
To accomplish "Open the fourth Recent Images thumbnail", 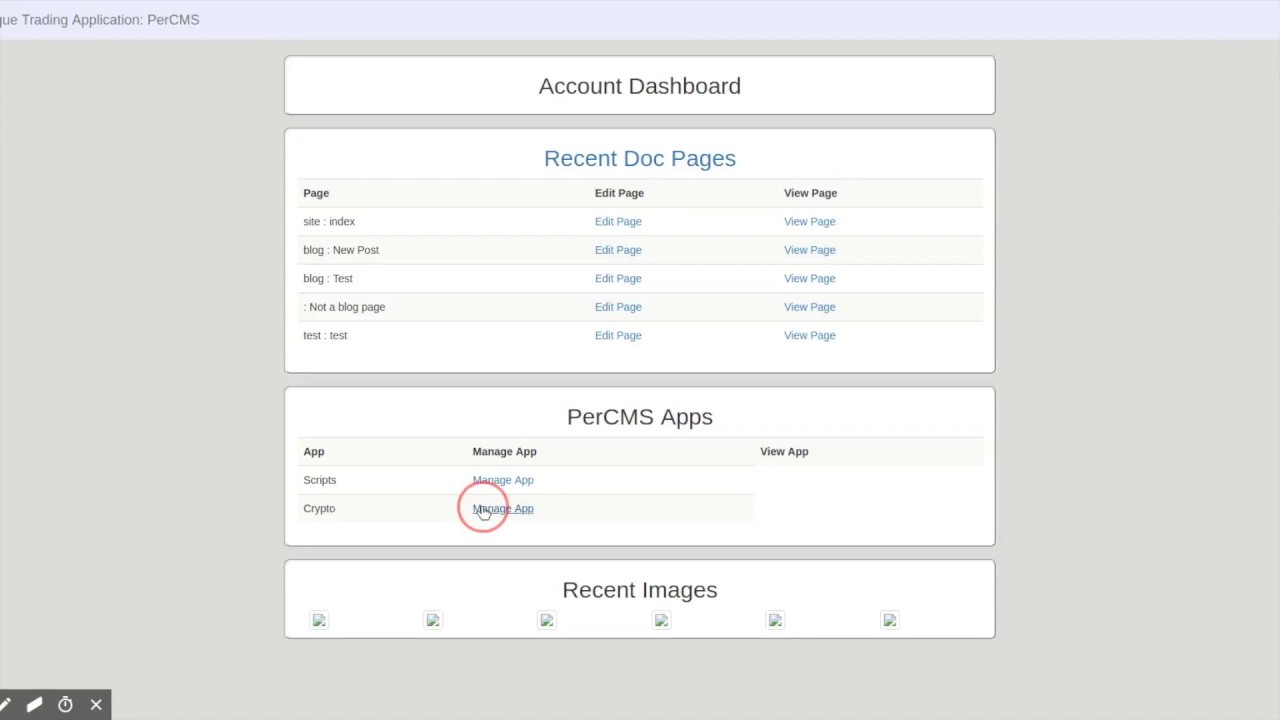I will click(x=661, y=620).
